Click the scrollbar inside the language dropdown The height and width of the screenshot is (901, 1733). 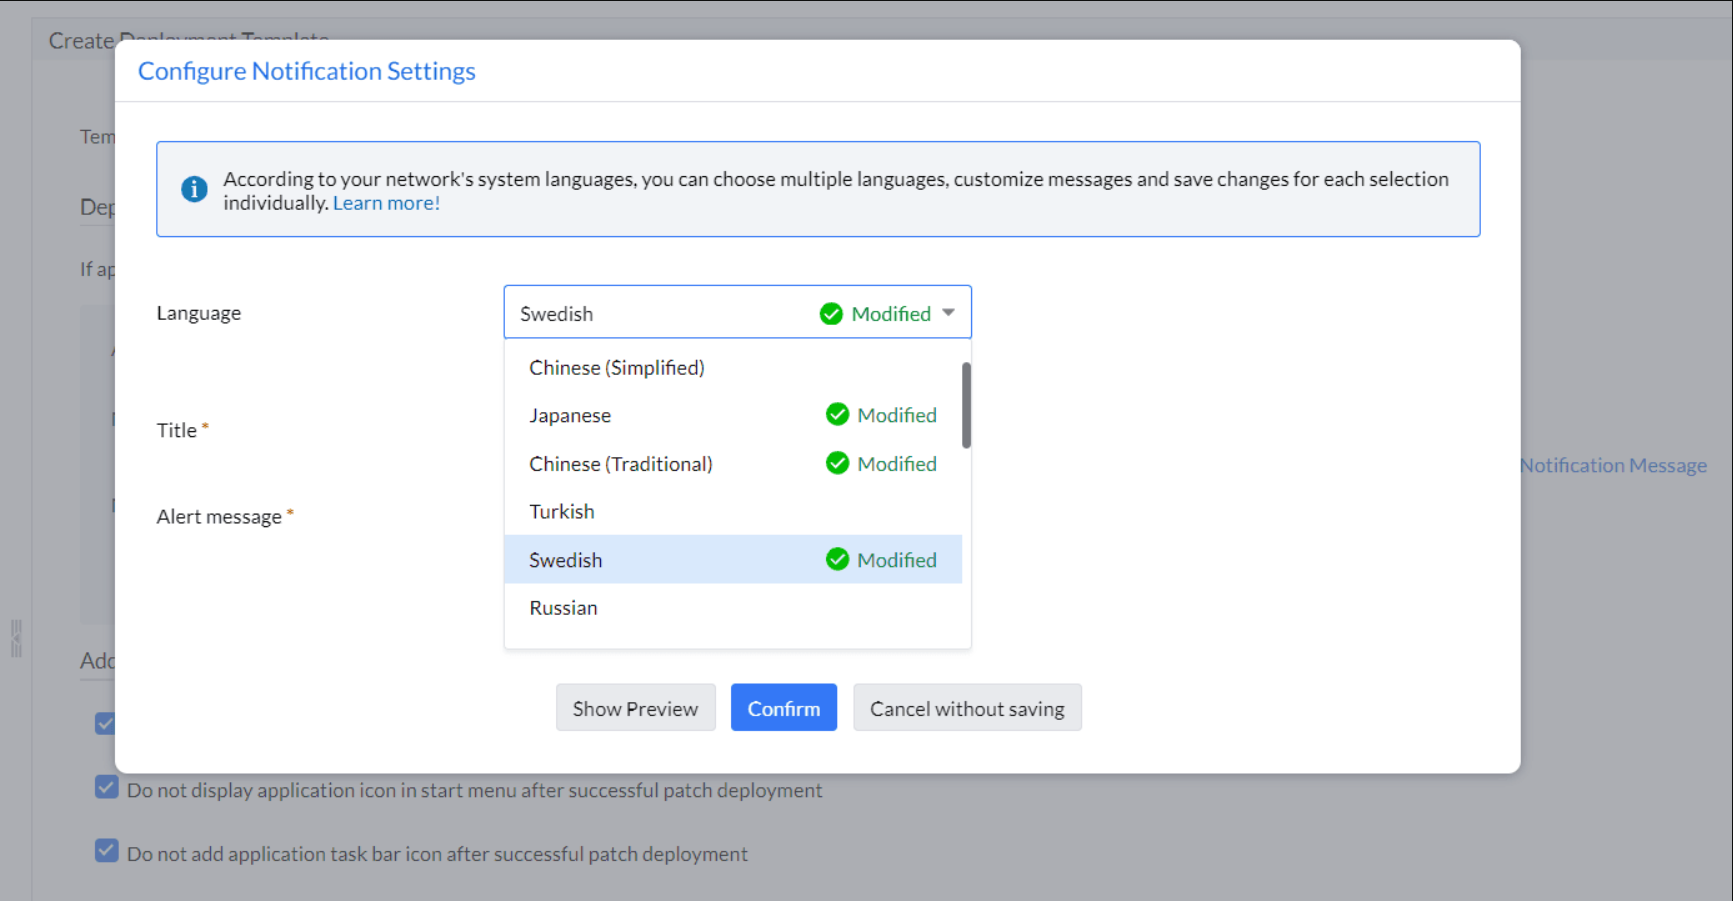(964, 405)
